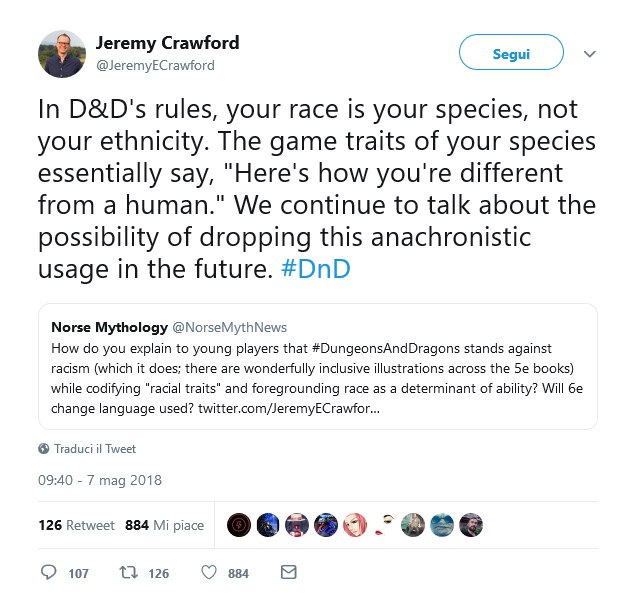Click the reply speech bubble icon
Screen dimensions: 636x610
pyautogui.click(x=49, y=573)
